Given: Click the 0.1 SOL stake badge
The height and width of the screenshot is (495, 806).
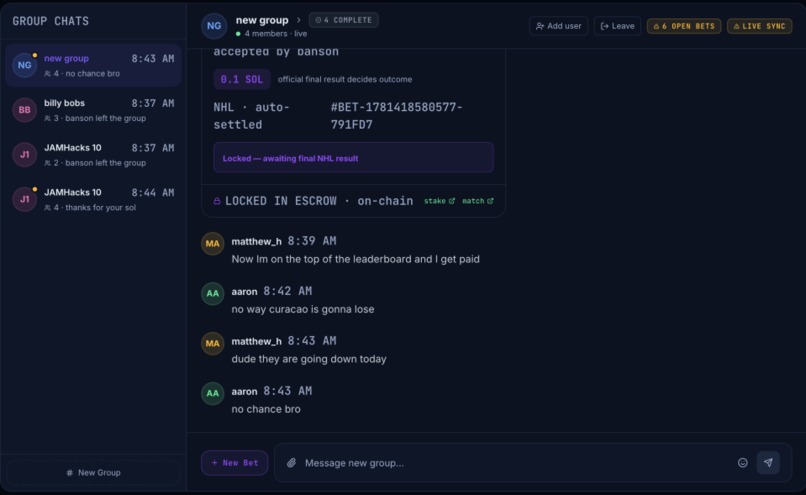Looking at the screenshot, I should tap(242, 79).
